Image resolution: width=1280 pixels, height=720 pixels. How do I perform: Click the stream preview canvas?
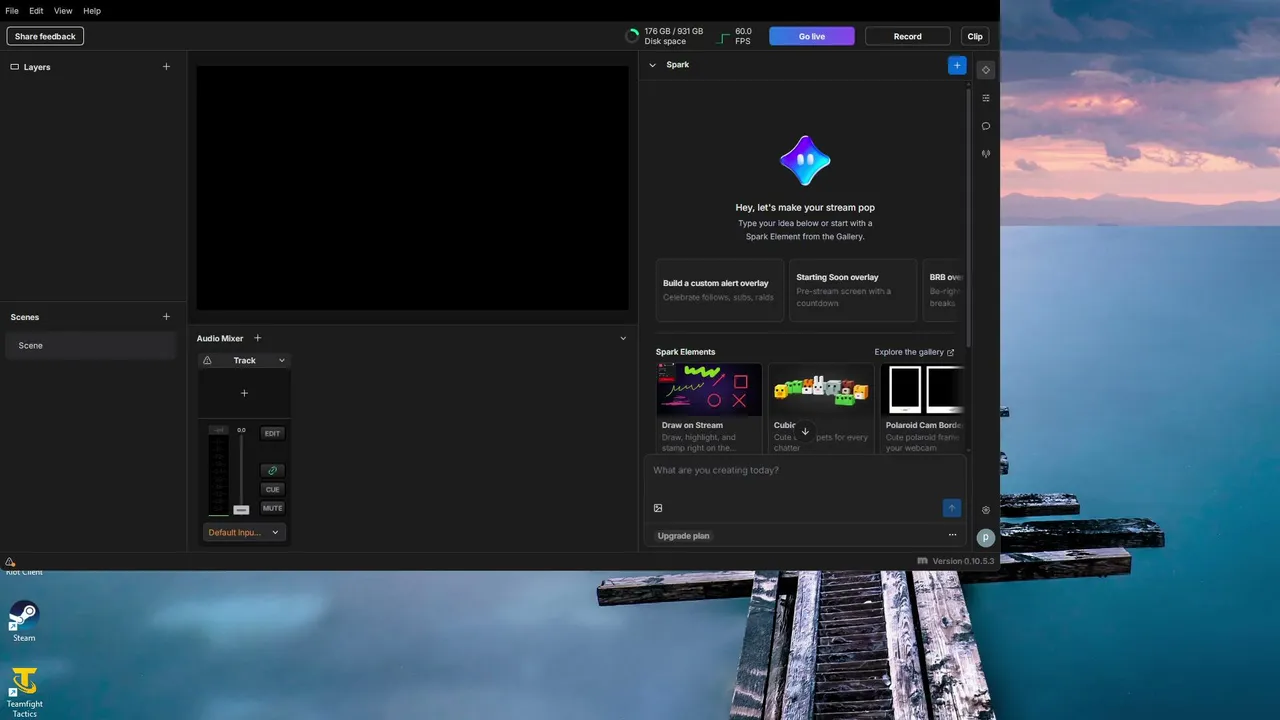tap(412, 188)
